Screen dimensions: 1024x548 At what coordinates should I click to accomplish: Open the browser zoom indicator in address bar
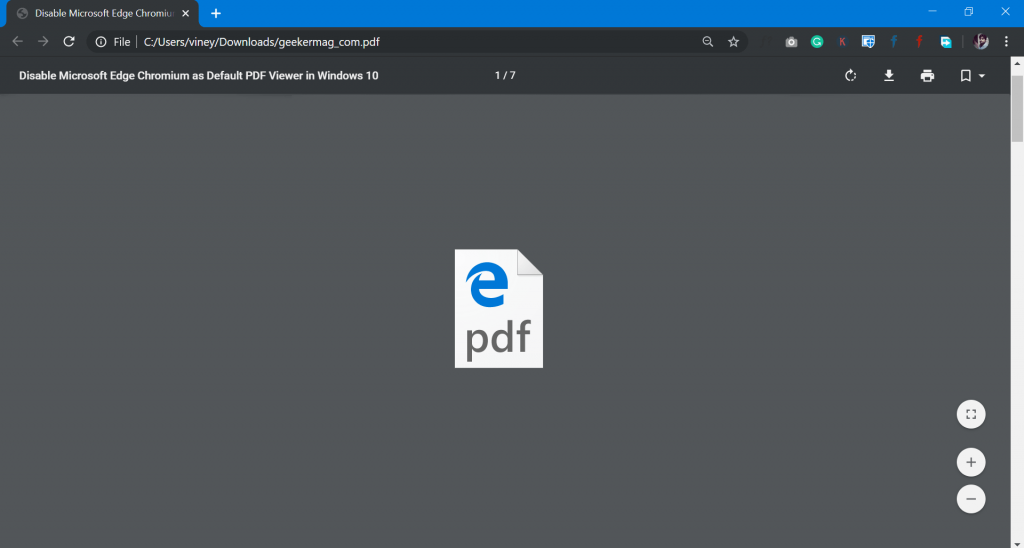click(708, 42)
